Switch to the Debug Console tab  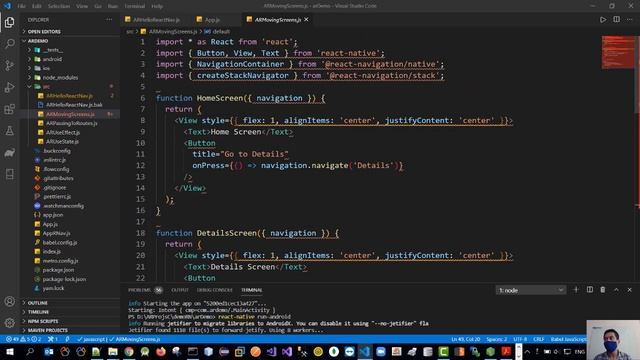coord(214,290)
